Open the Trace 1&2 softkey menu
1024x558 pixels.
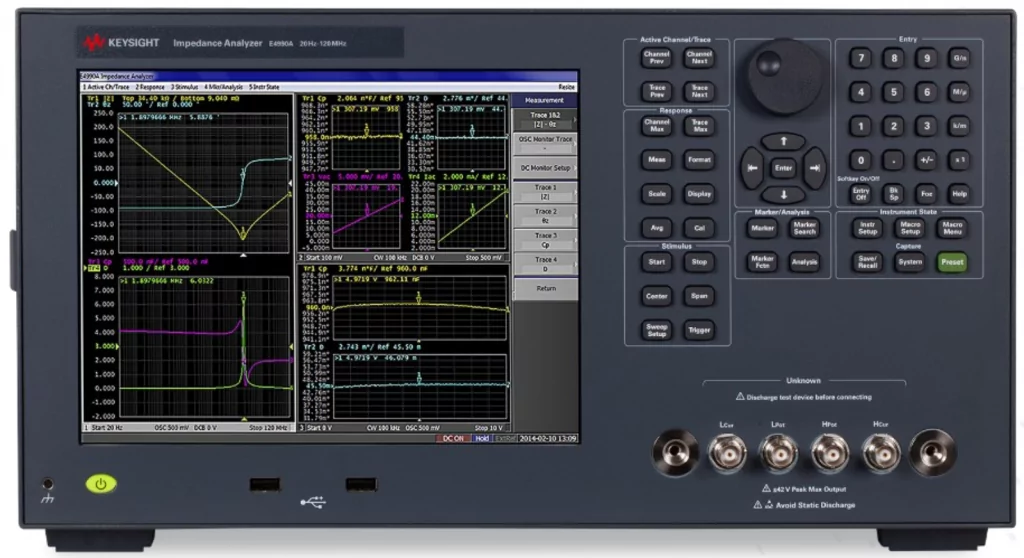545,119
